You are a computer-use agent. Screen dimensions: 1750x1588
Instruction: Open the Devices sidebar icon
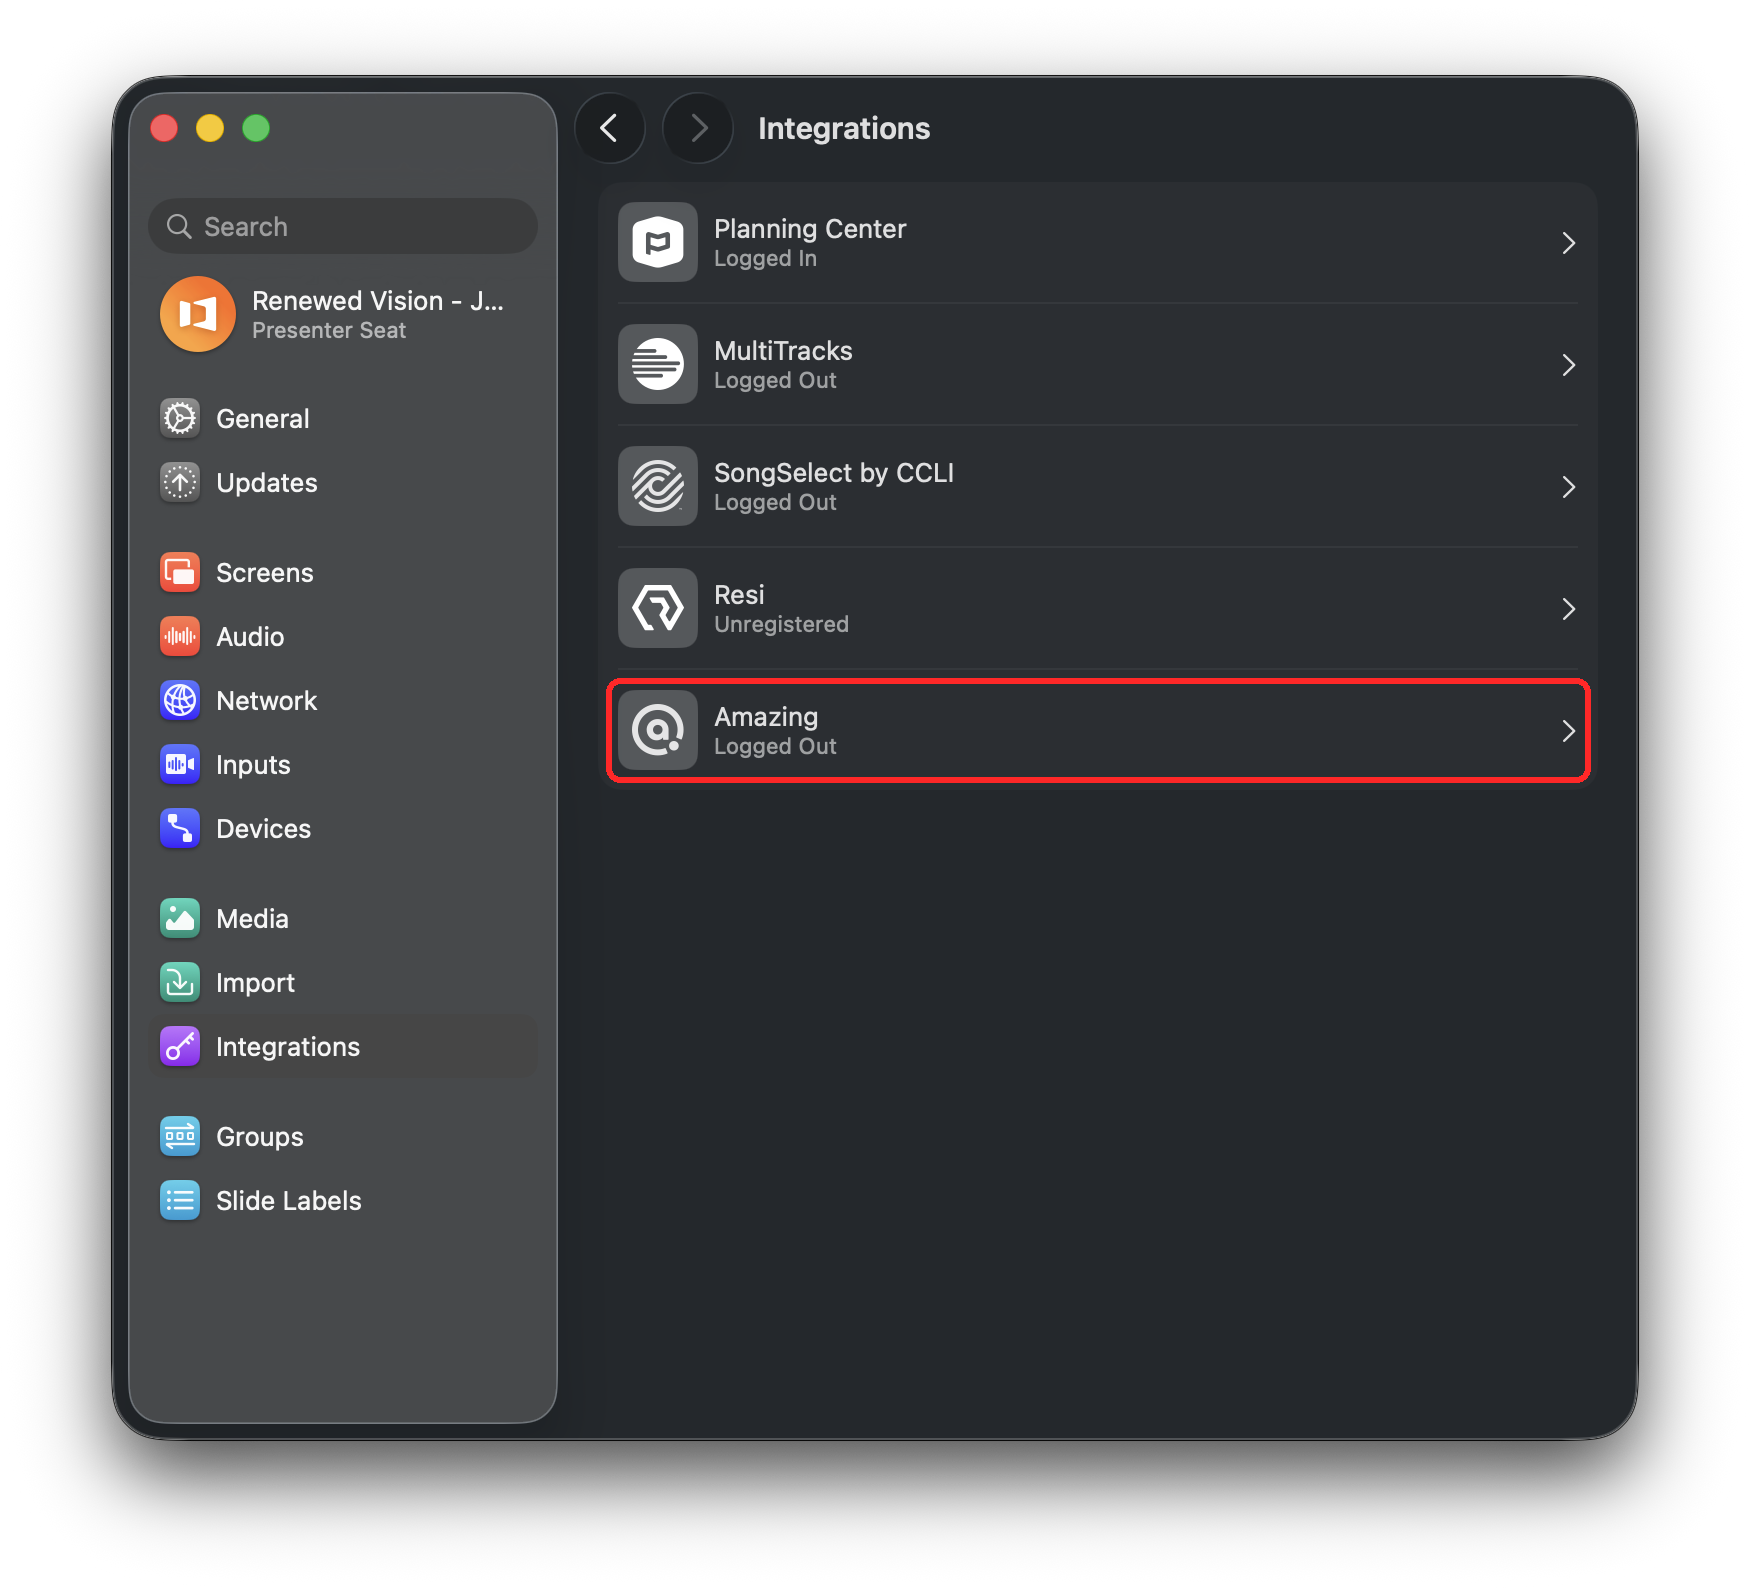pyautogui.click(x=180, y=828)
